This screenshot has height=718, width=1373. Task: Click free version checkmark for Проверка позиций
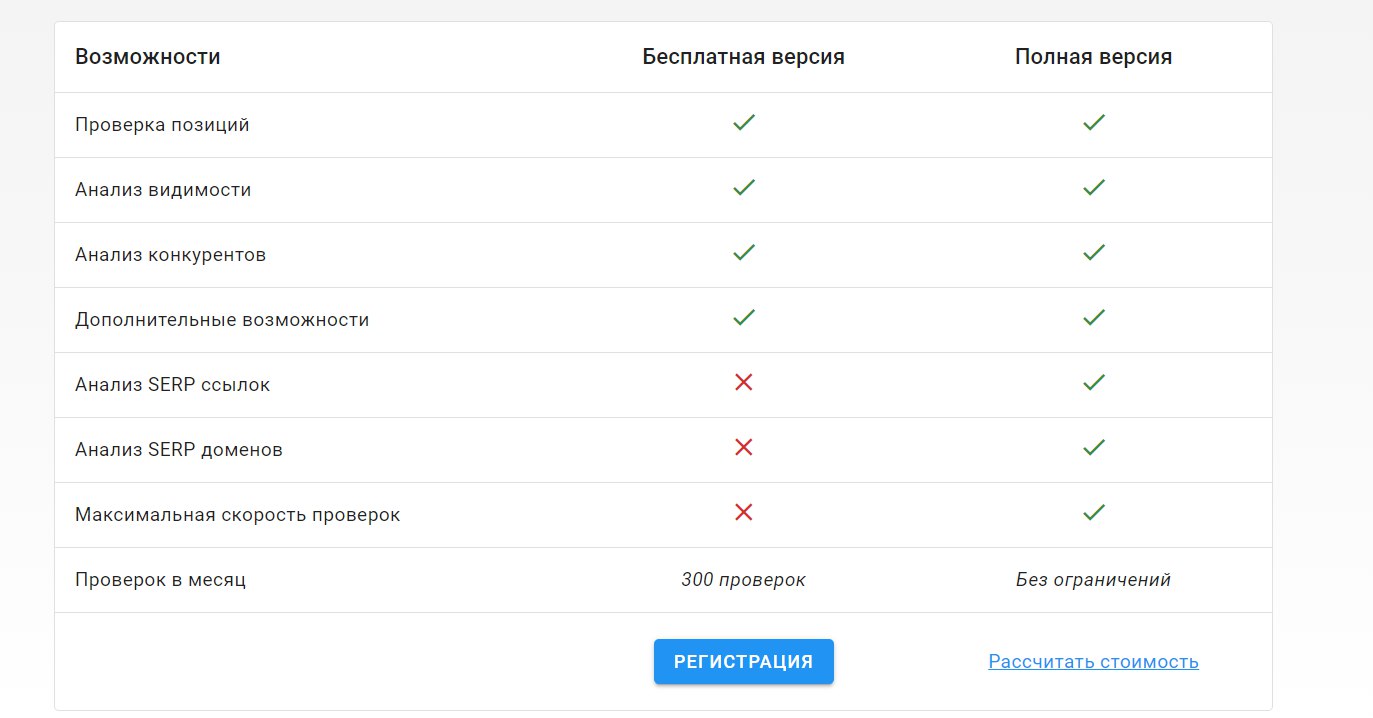pyautogui.click(x=743, y=123)
